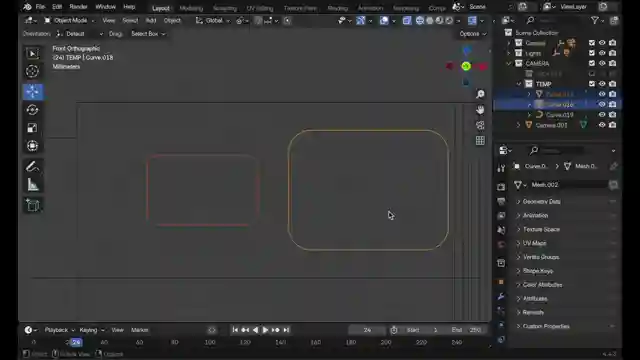Toggle viewport gizmo display button

360,20
